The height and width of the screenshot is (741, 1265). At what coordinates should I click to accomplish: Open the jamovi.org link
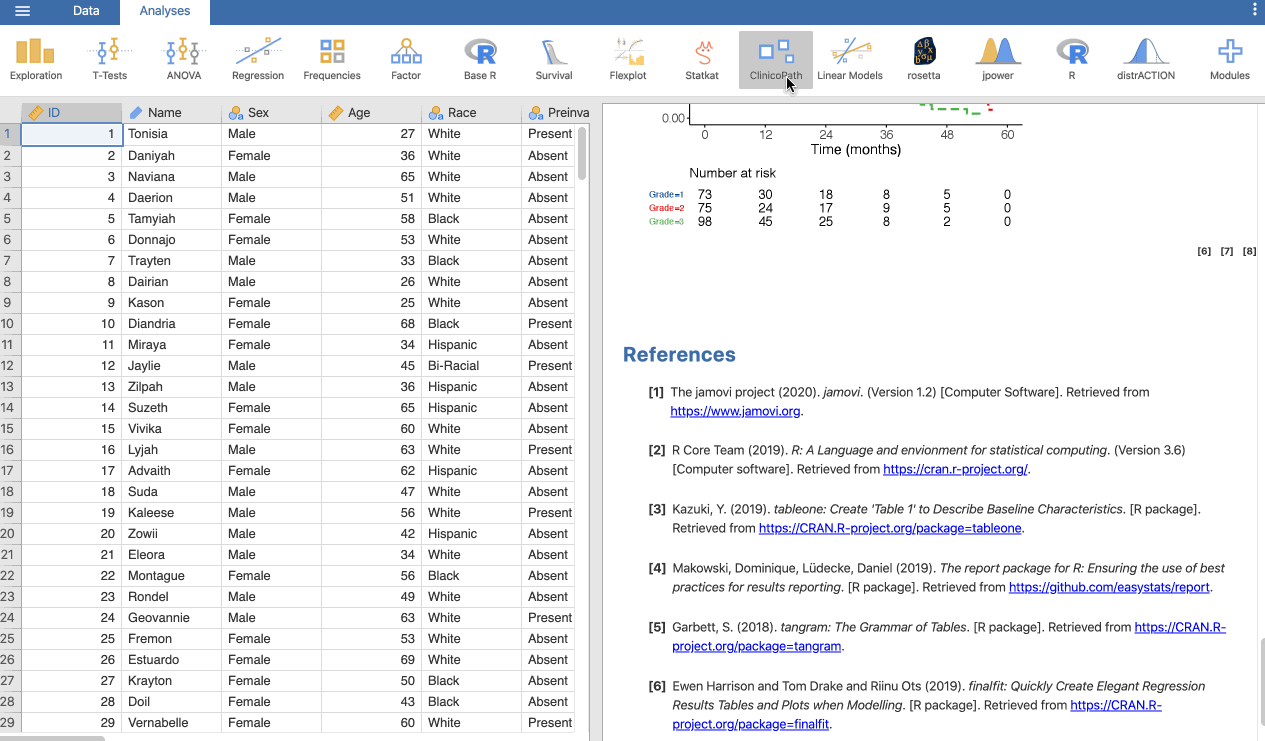coord(735,411)
